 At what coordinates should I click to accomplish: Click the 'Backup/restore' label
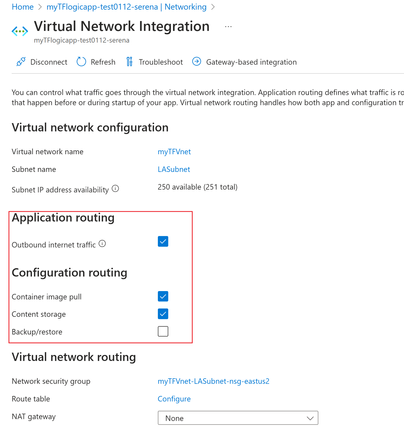(37, 332)
